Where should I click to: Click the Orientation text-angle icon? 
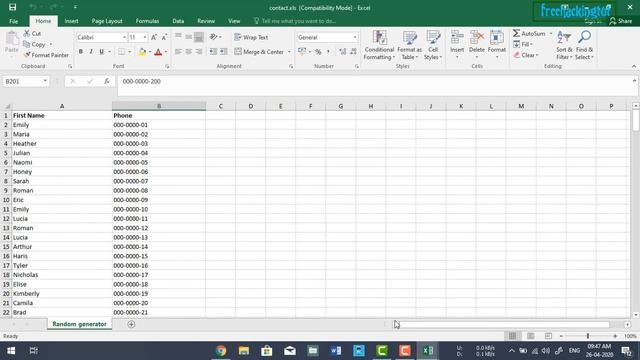pos(213,37)
